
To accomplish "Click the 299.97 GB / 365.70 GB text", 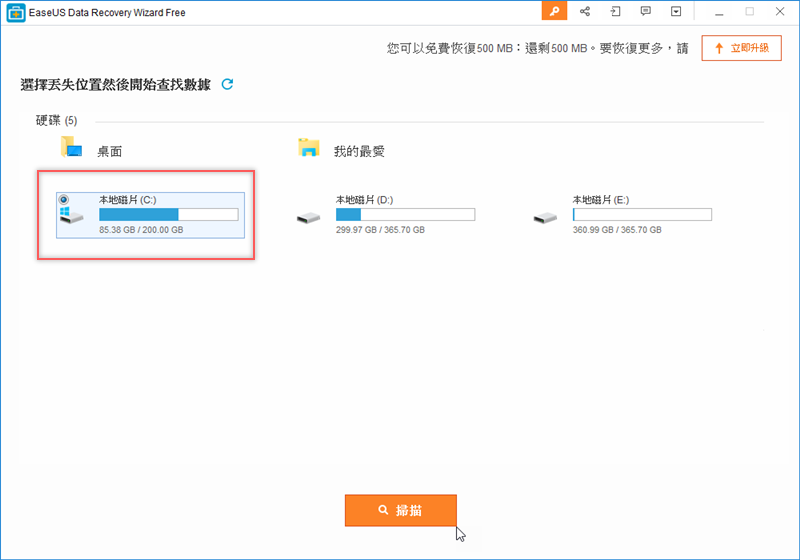I will [380, 230].
